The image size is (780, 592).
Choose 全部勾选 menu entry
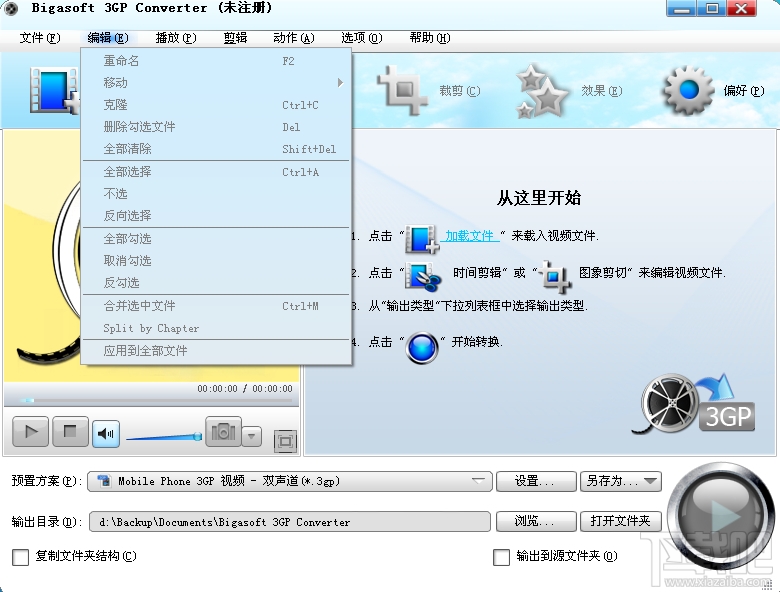pyautogui.click(x=216, y=239)
